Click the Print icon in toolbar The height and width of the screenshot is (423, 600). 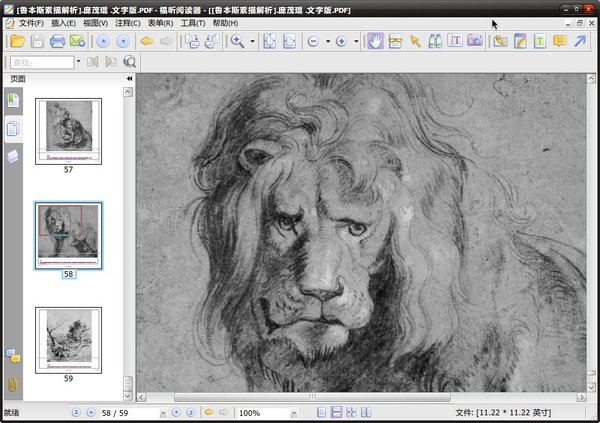point(57,41)
